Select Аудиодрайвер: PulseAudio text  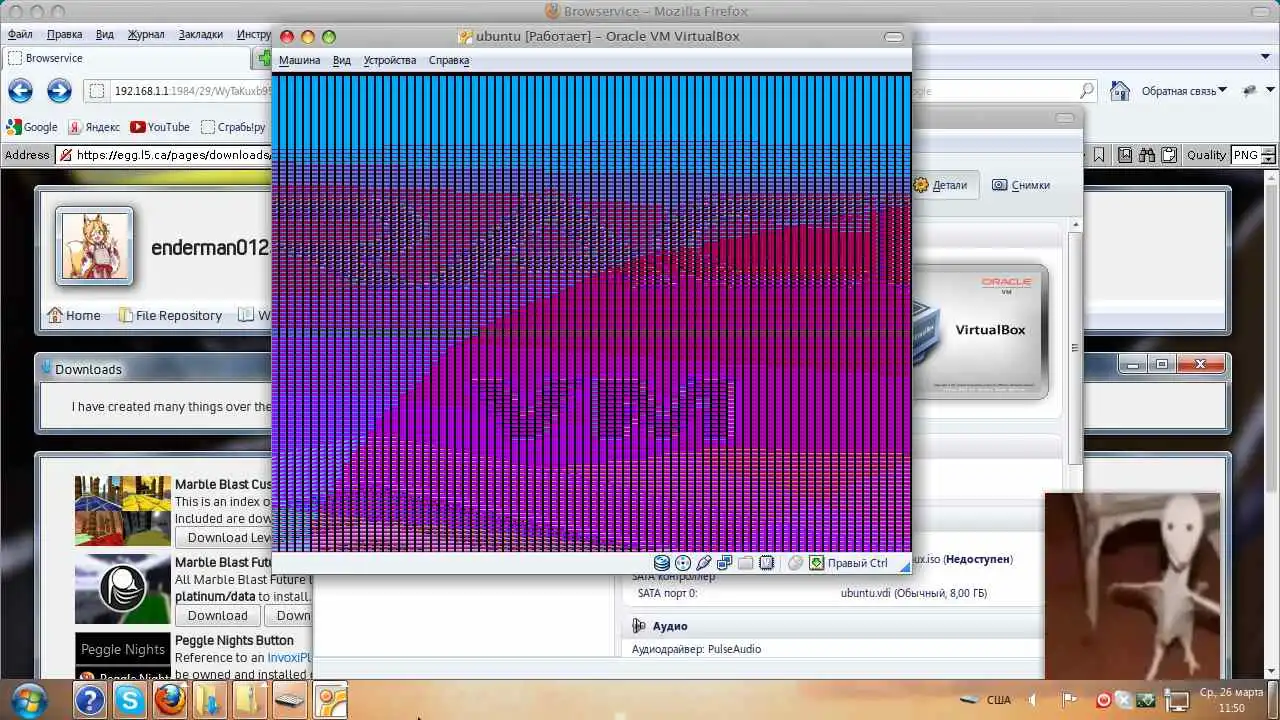[x=696, y=649]
